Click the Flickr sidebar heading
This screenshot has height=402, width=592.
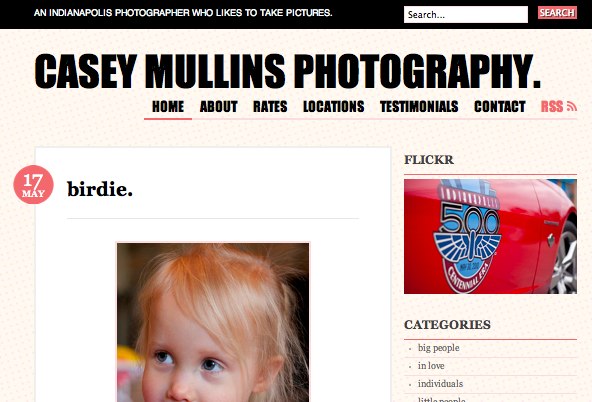429,160
